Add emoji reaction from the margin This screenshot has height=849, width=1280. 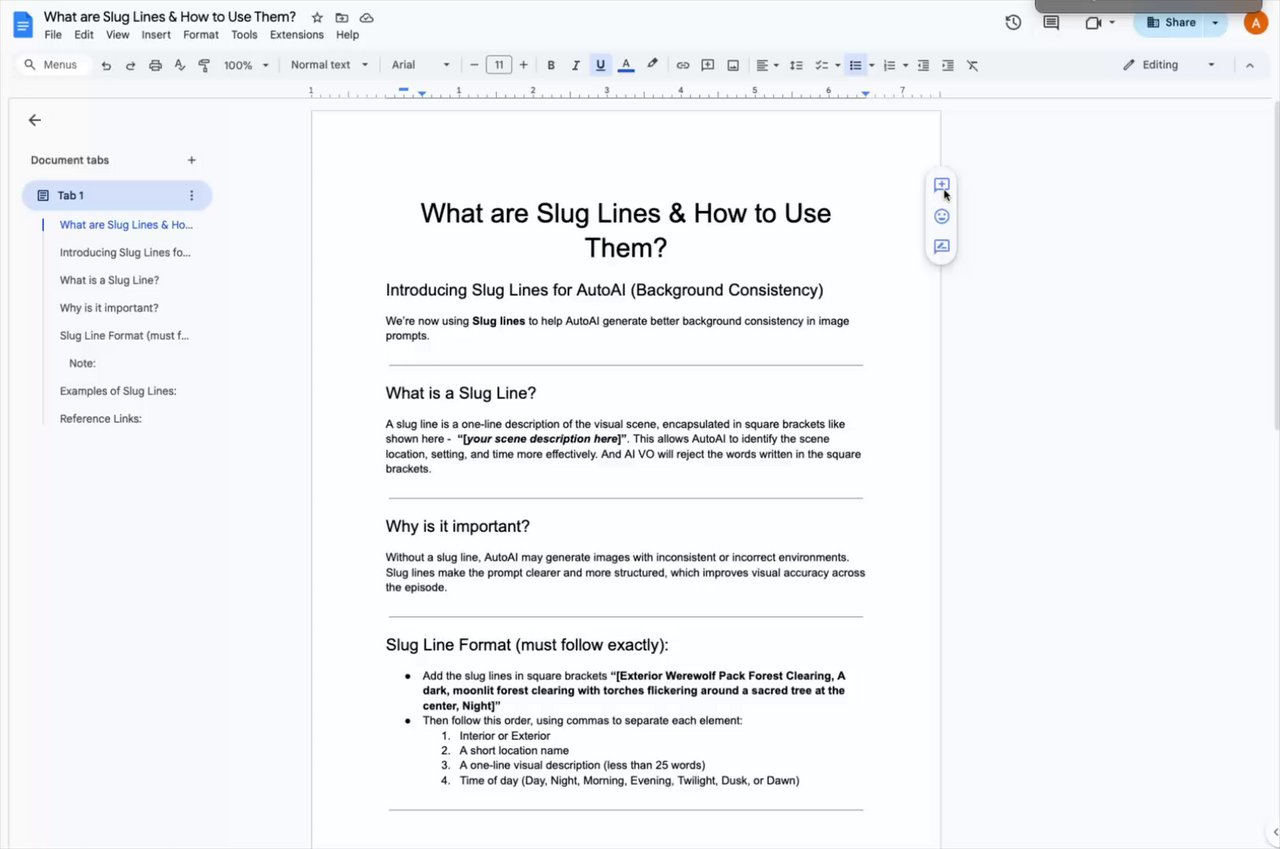click(x=941, y=216)
